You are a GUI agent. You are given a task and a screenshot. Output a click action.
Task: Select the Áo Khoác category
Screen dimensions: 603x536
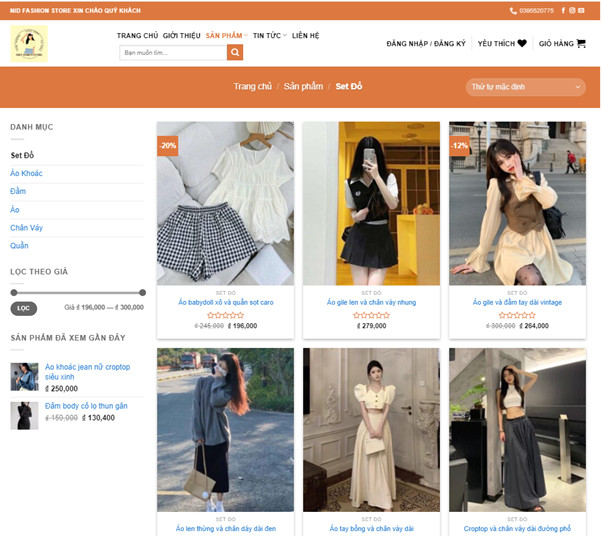[x=26, y=174]
